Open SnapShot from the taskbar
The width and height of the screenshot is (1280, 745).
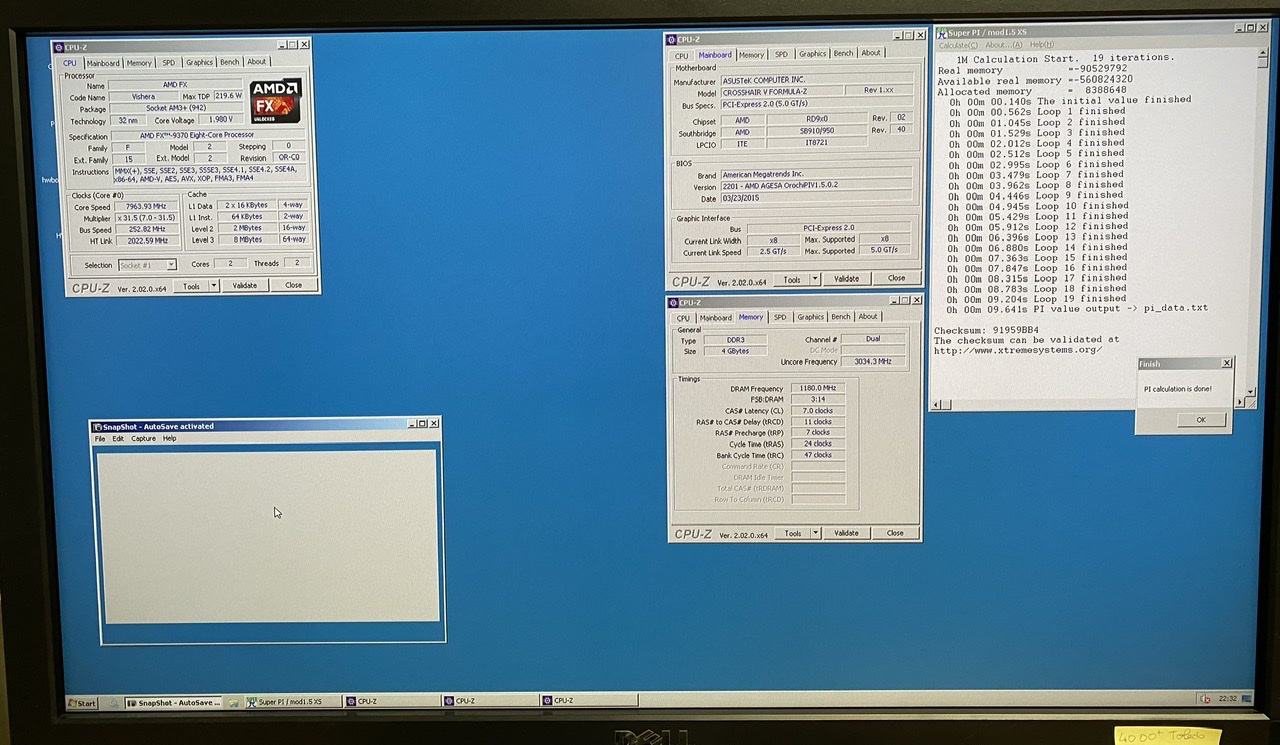click(174, 703)
